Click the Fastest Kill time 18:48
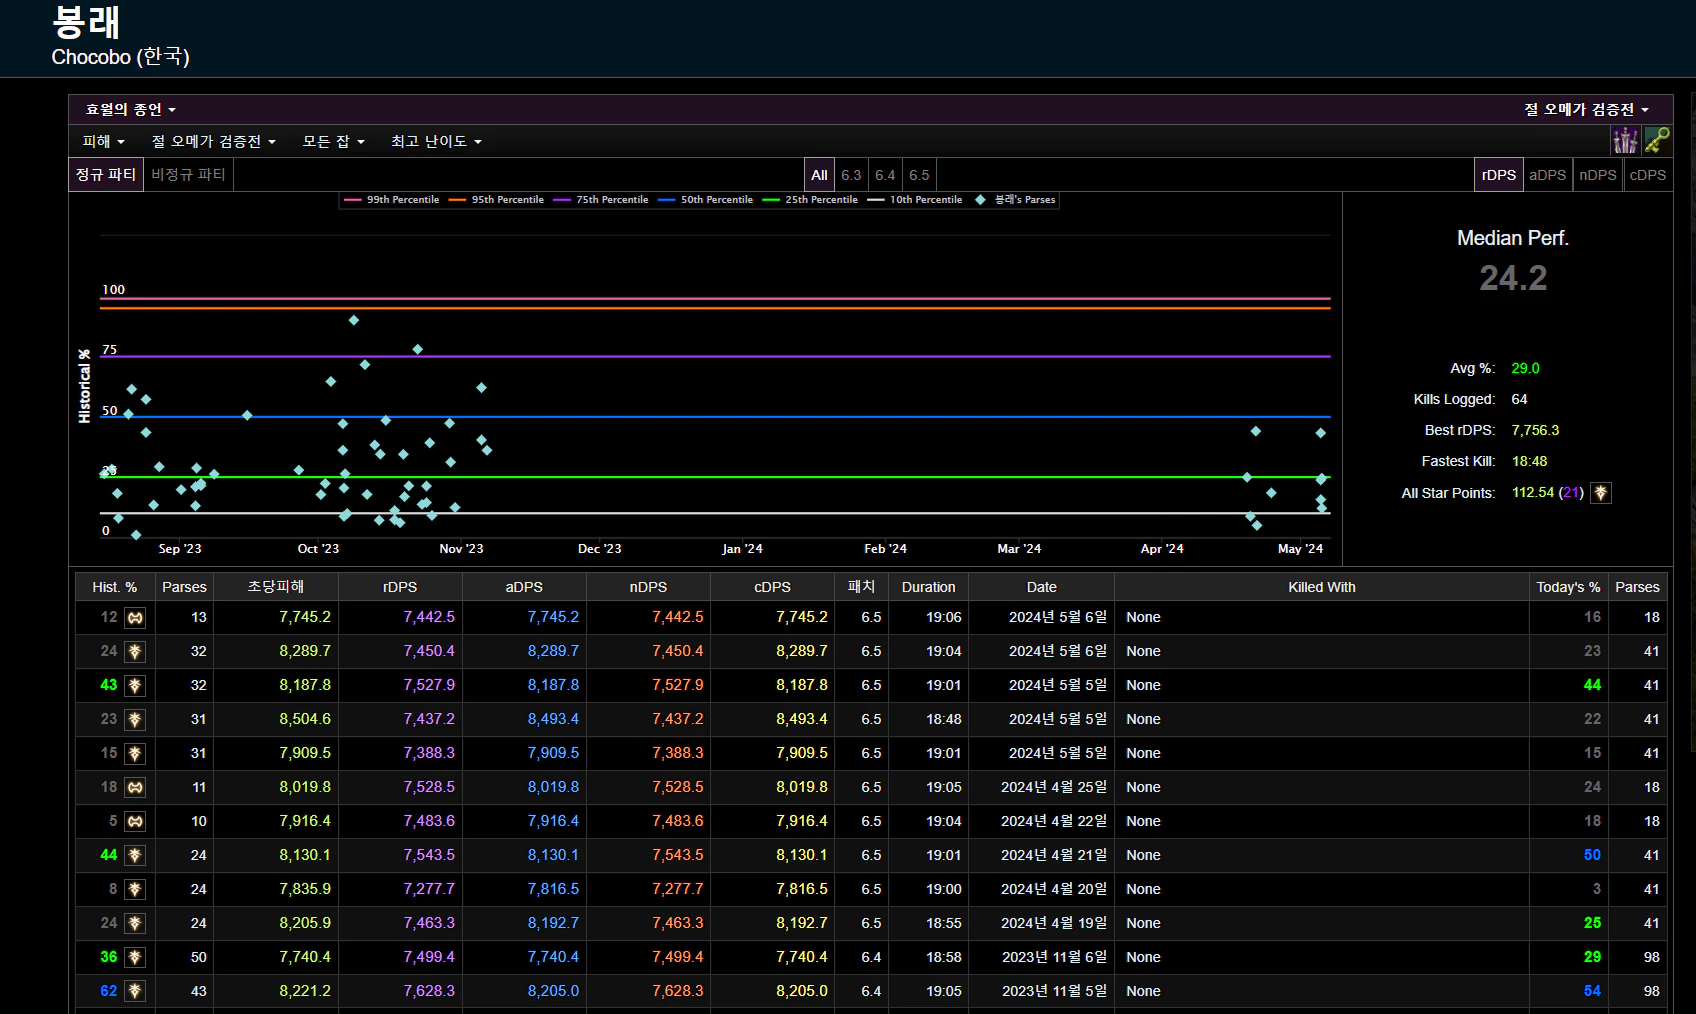 1529,462
